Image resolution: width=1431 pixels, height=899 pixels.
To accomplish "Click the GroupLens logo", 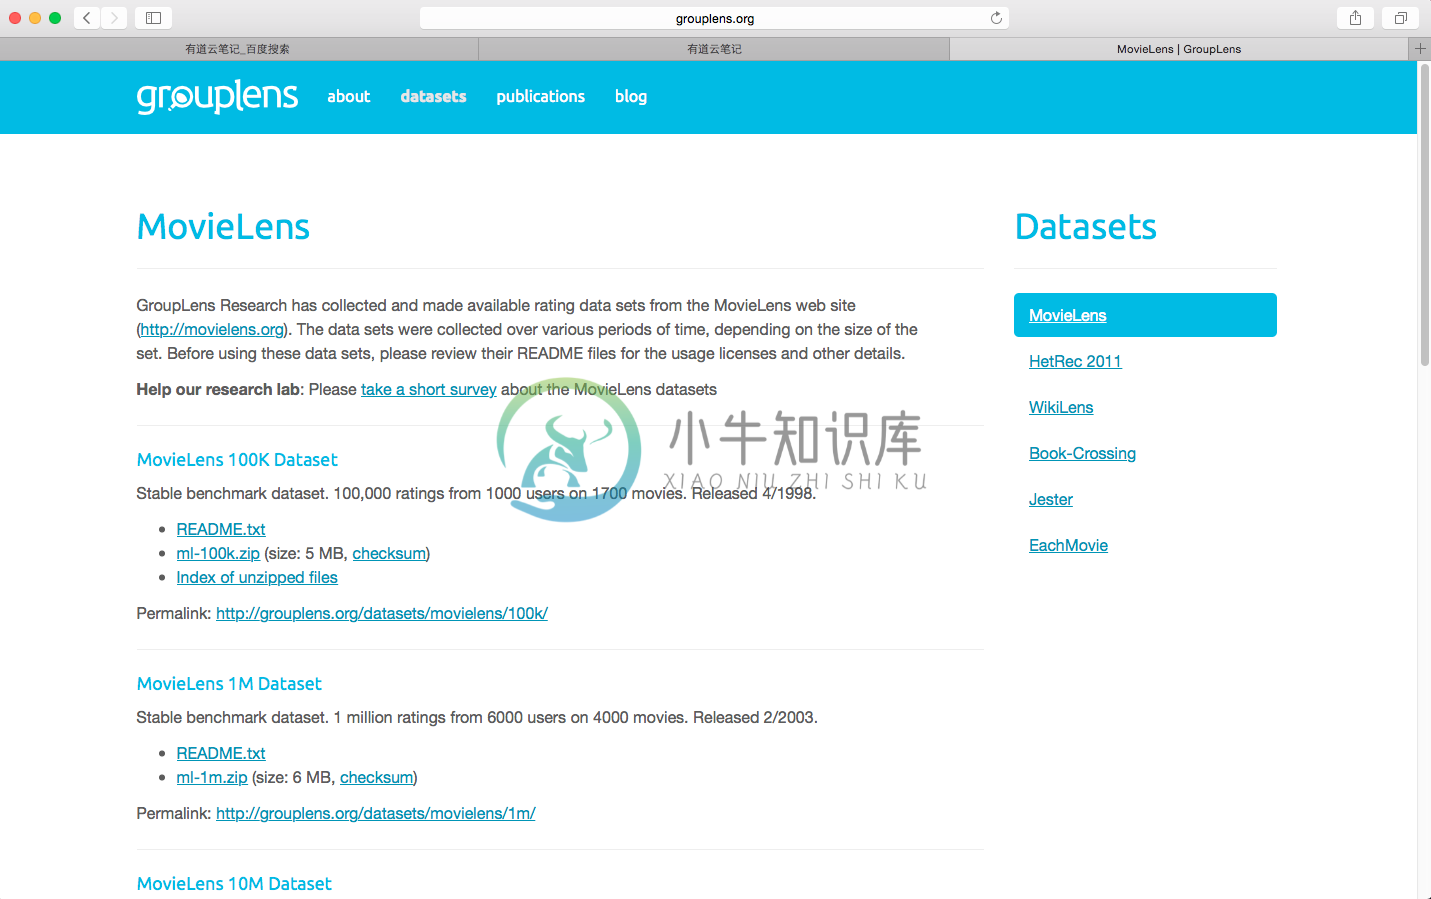I will tap(217, 96).
